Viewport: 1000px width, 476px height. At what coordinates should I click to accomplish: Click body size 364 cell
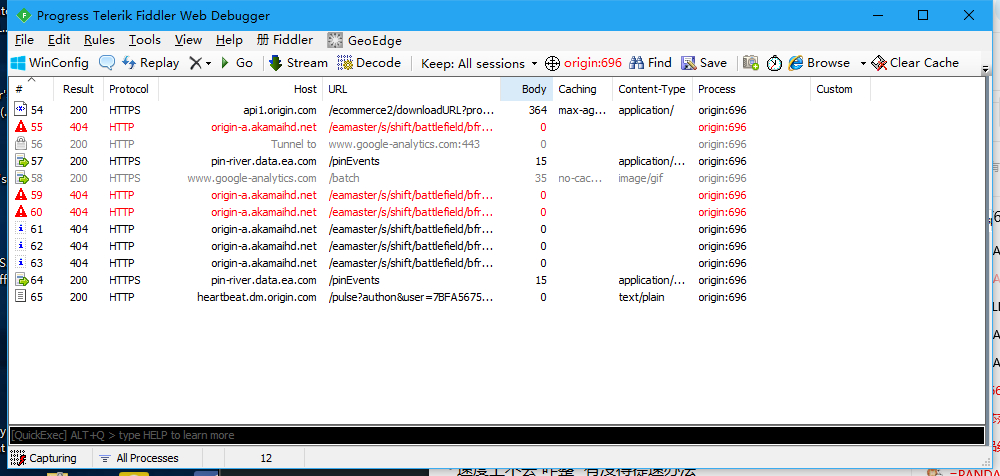pos(538,110)
